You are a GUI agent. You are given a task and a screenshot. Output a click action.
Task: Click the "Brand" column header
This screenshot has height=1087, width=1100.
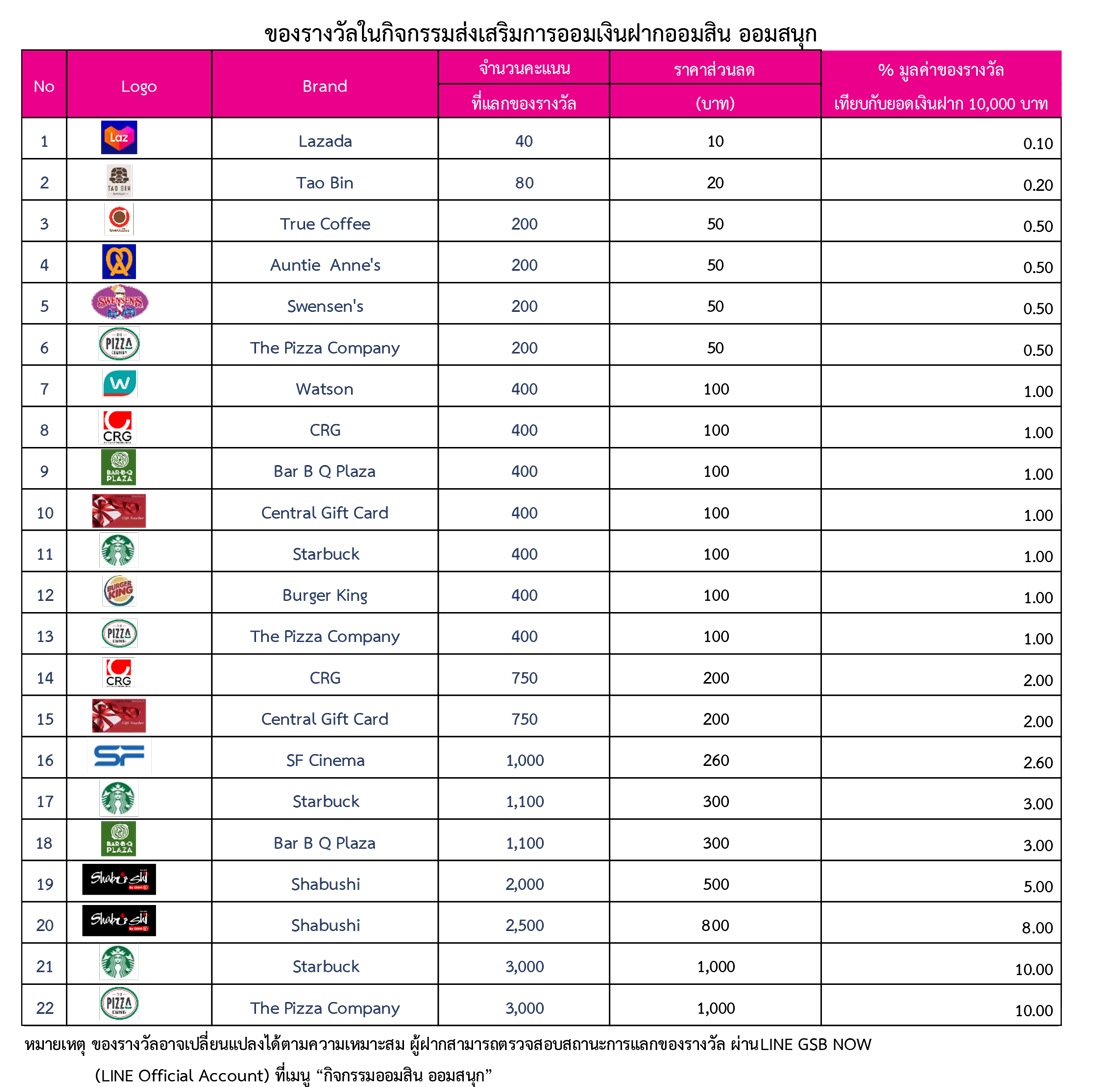[x=325, y=86]
